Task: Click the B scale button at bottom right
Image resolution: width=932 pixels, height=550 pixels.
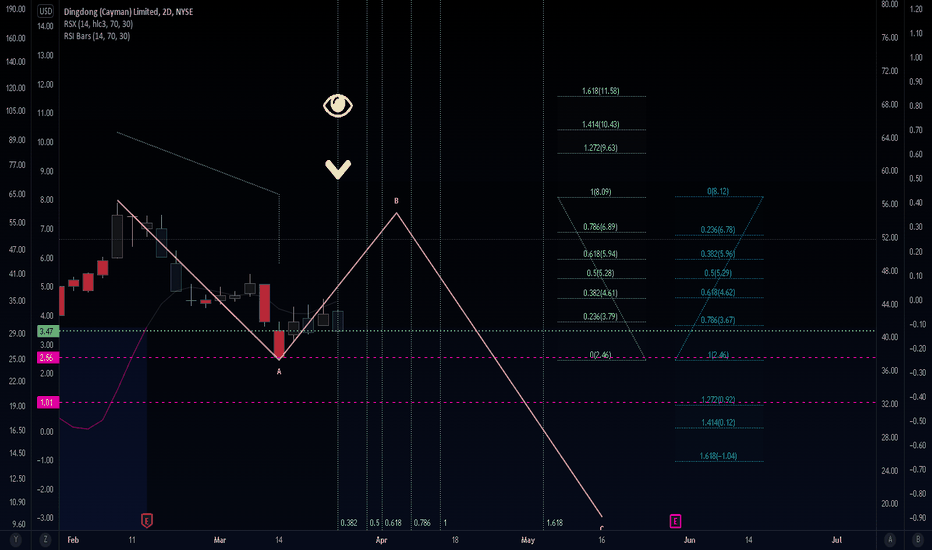Action: point(917,540)
